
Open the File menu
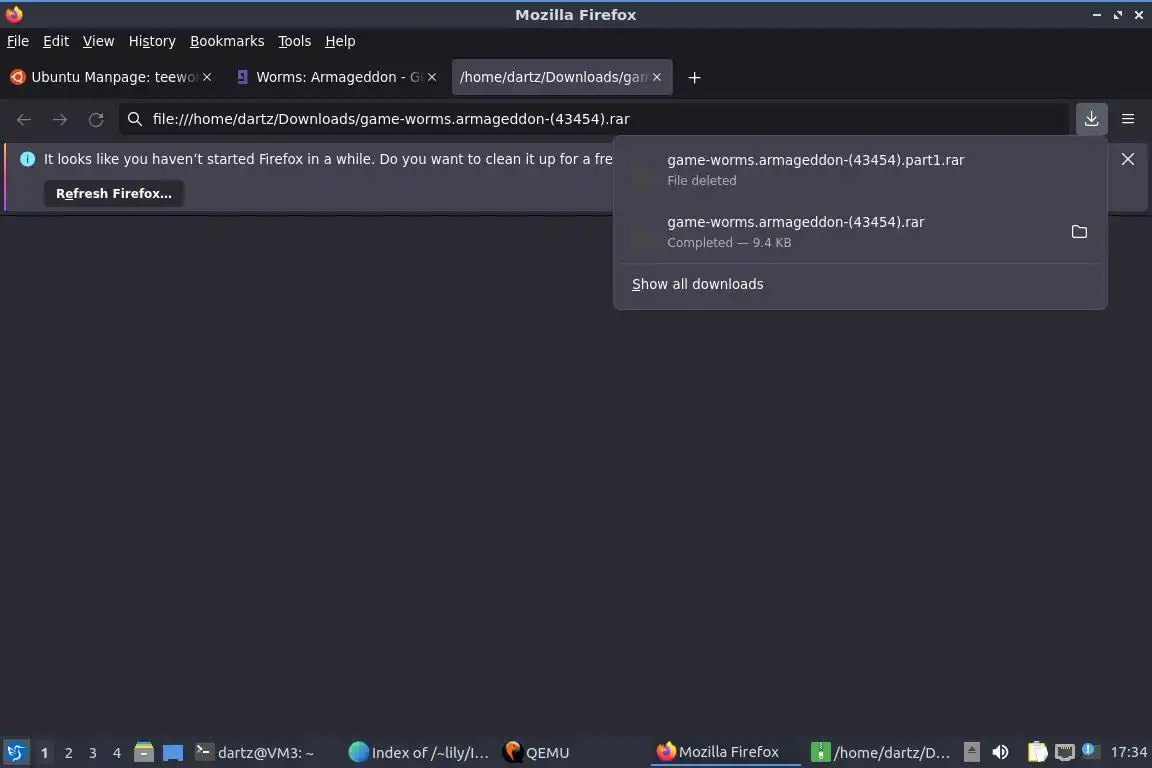(x=18, y=41)
